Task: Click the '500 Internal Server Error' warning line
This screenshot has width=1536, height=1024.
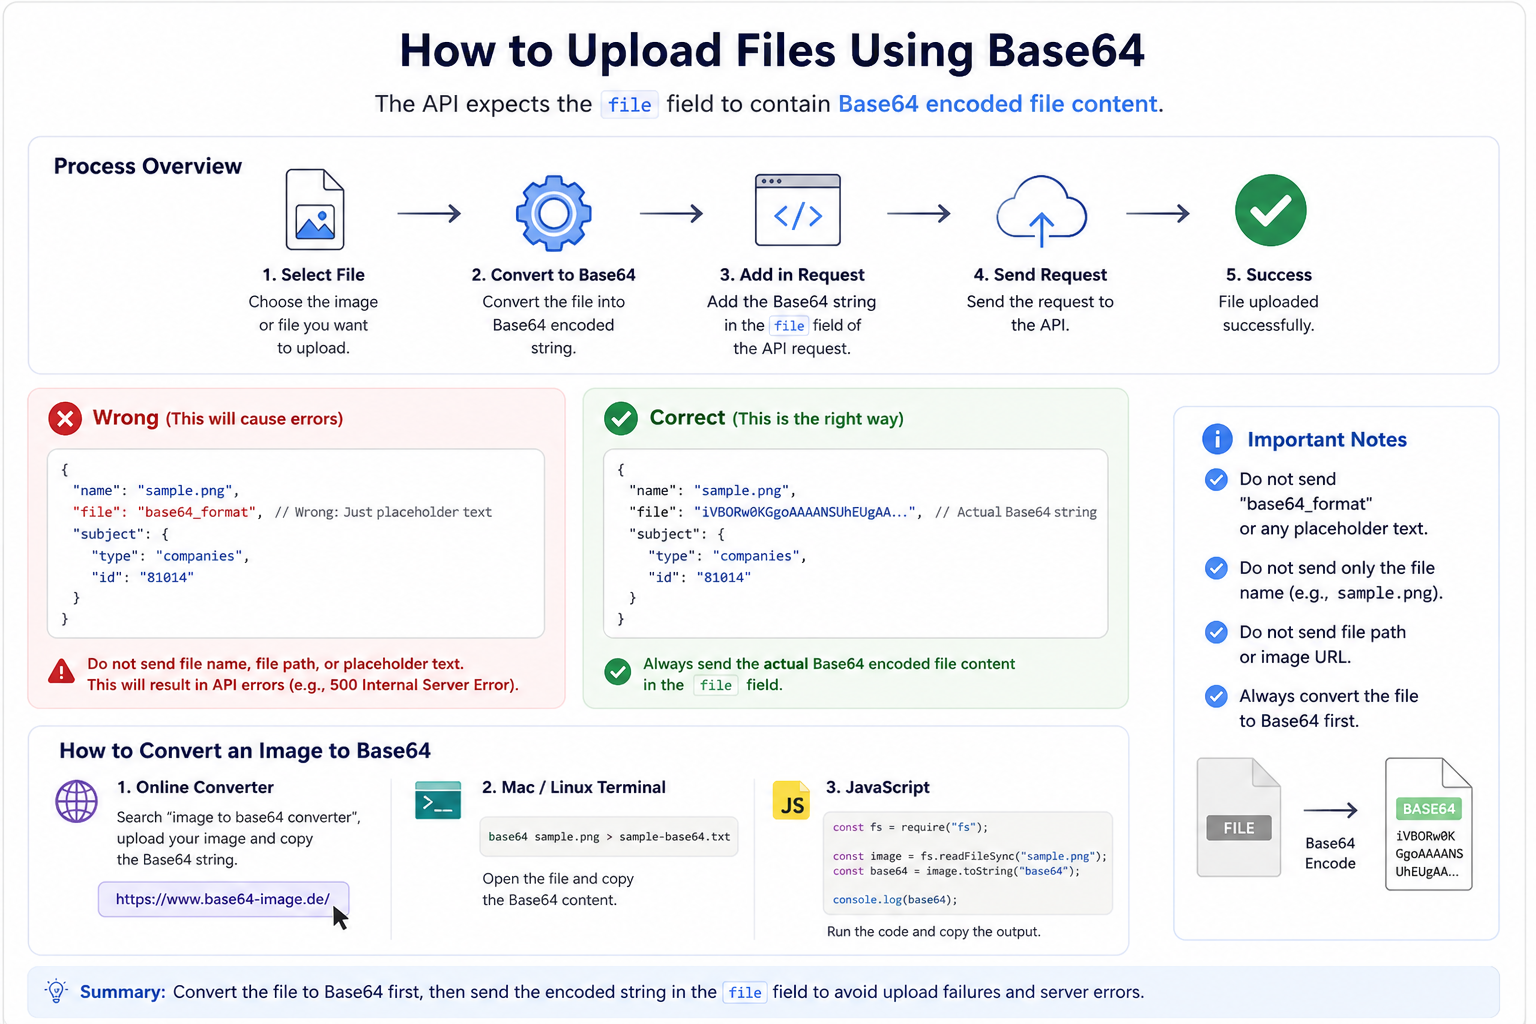Action: [303, 685]
